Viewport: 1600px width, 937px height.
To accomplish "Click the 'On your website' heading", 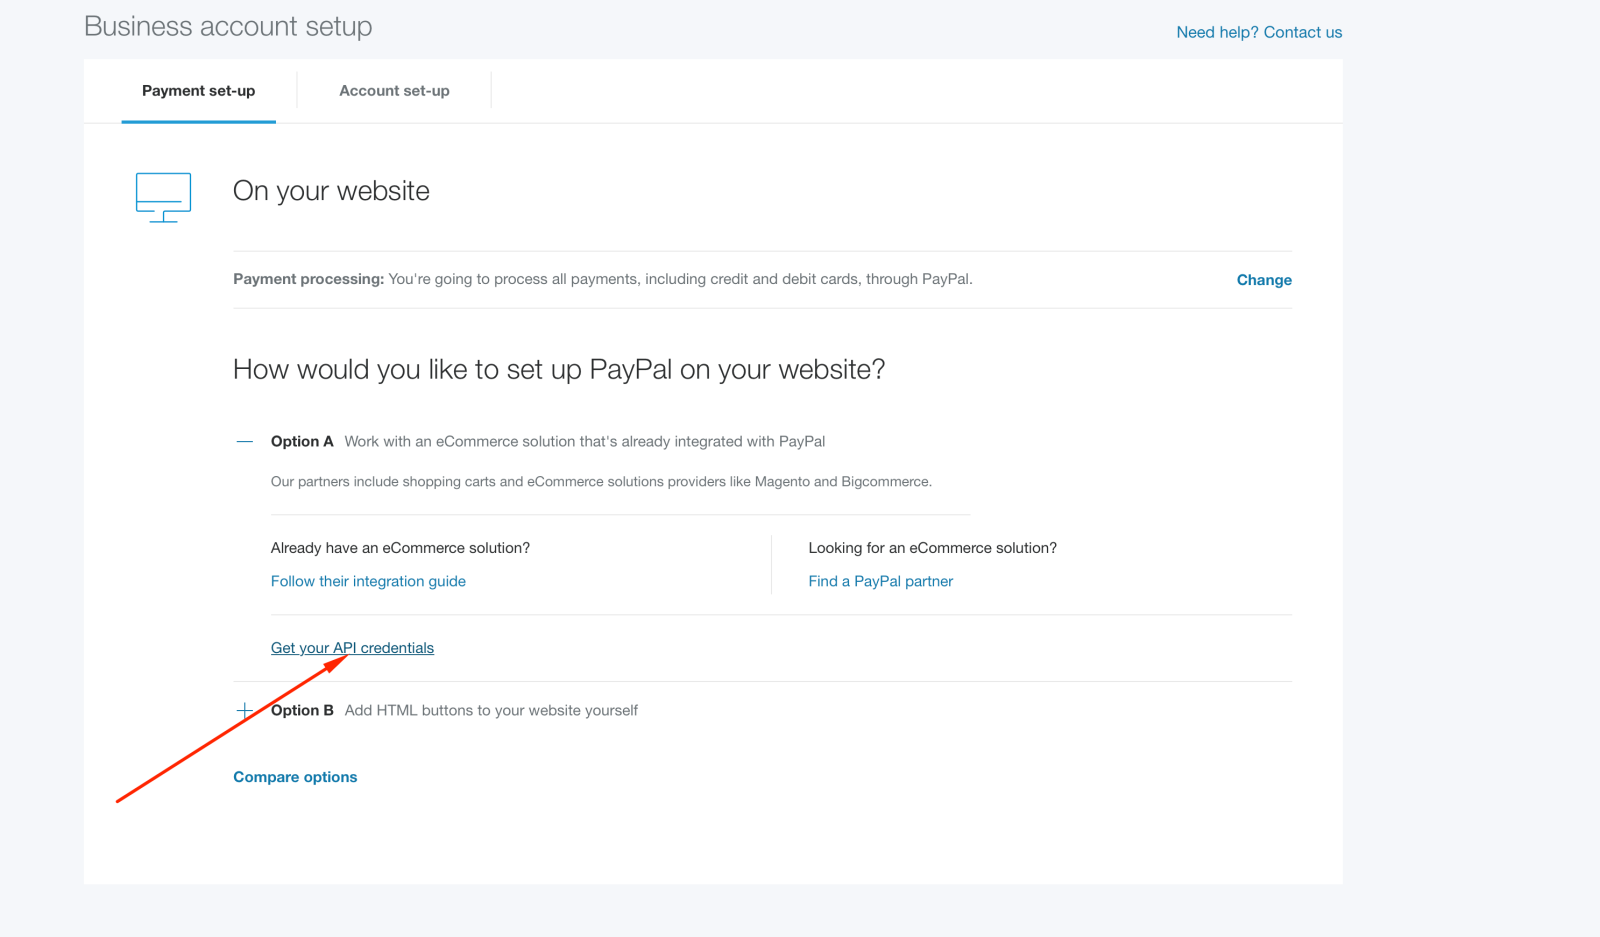I will click(x=331, y=191).
